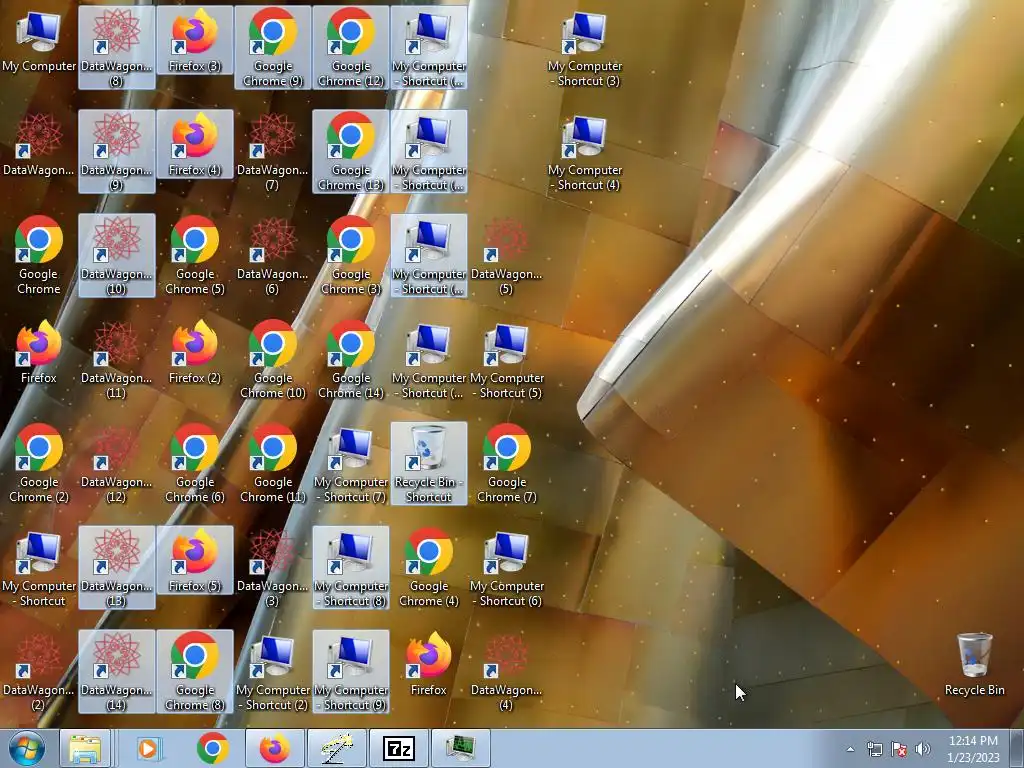This screenshot has width=1024, height=768.
Task: Click the DataWagon (14) shortcut
Action: coord(116,671)
